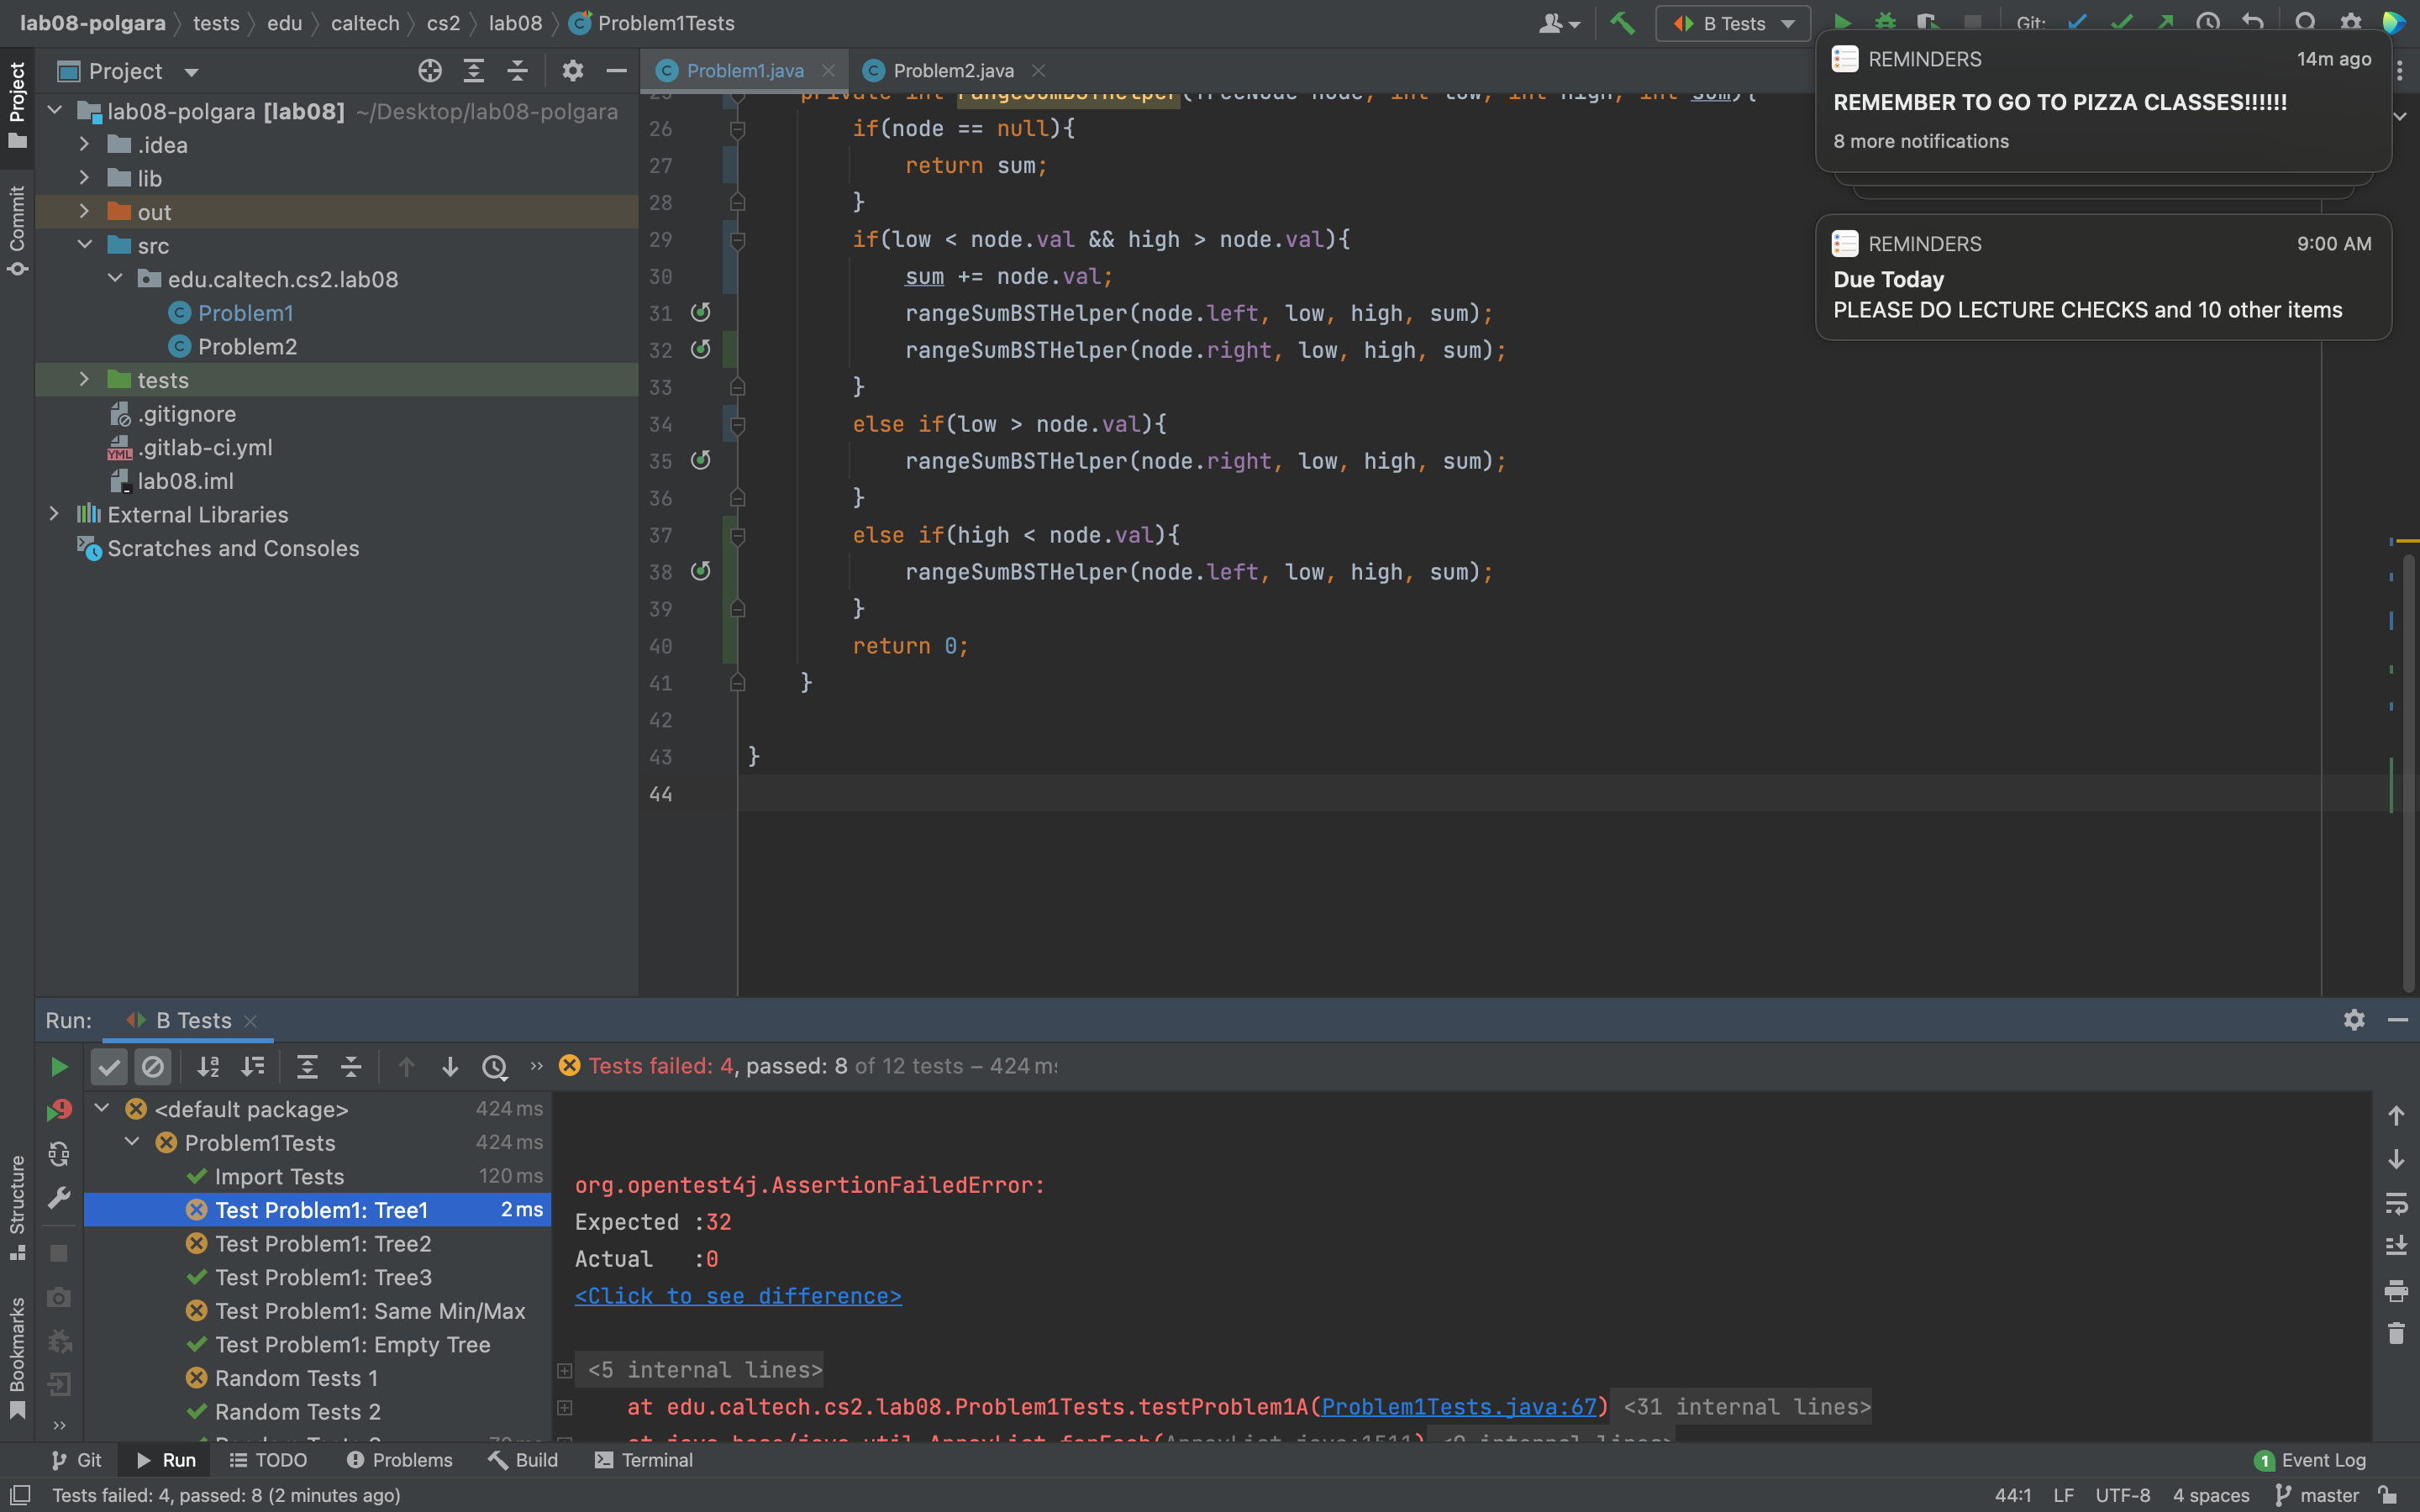2420x1512 pixels.
Task: Click Rerun tests green play icon
Action: (59, 1067)
